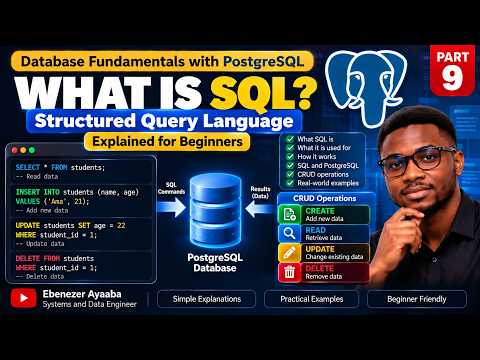Click the arrow under SQL Commands

[x=171, y=208]
